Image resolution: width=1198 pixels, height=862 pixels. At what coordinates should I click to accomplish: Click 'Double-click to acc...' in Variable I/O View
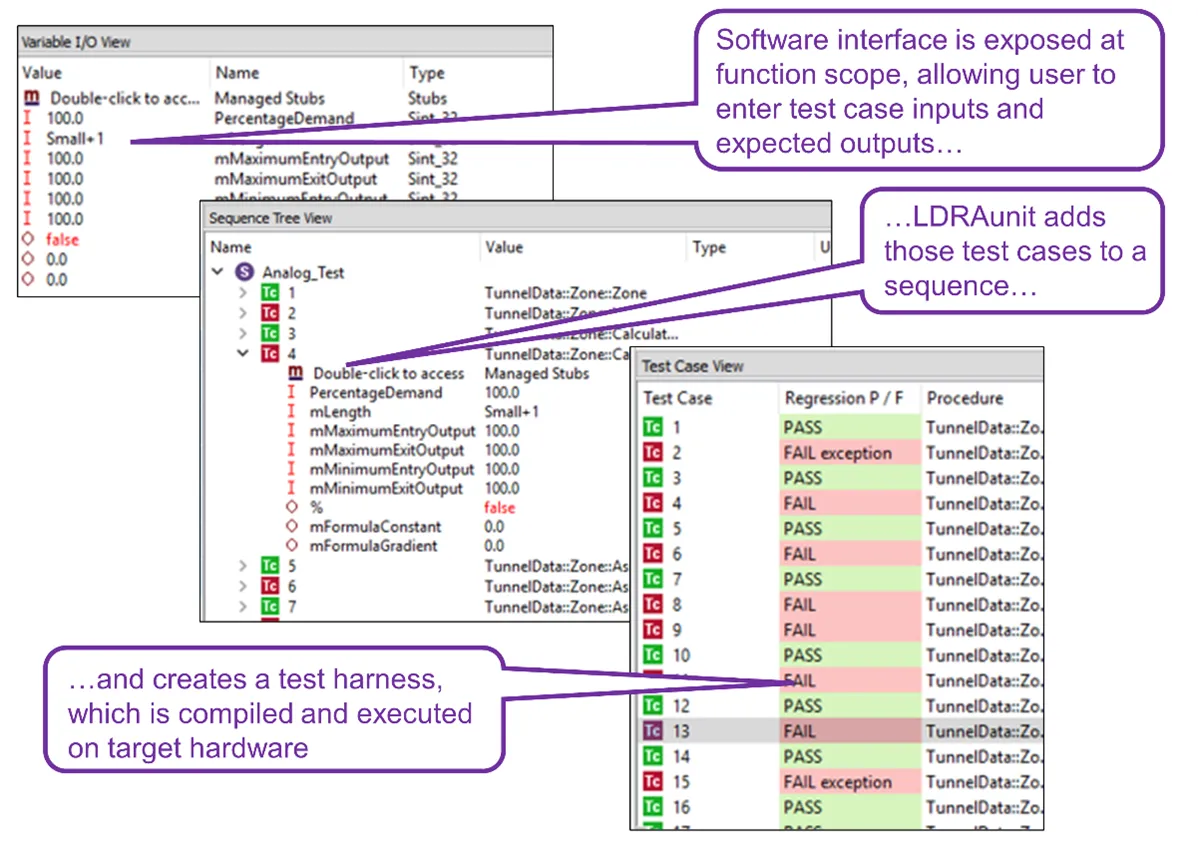(125, 98)
